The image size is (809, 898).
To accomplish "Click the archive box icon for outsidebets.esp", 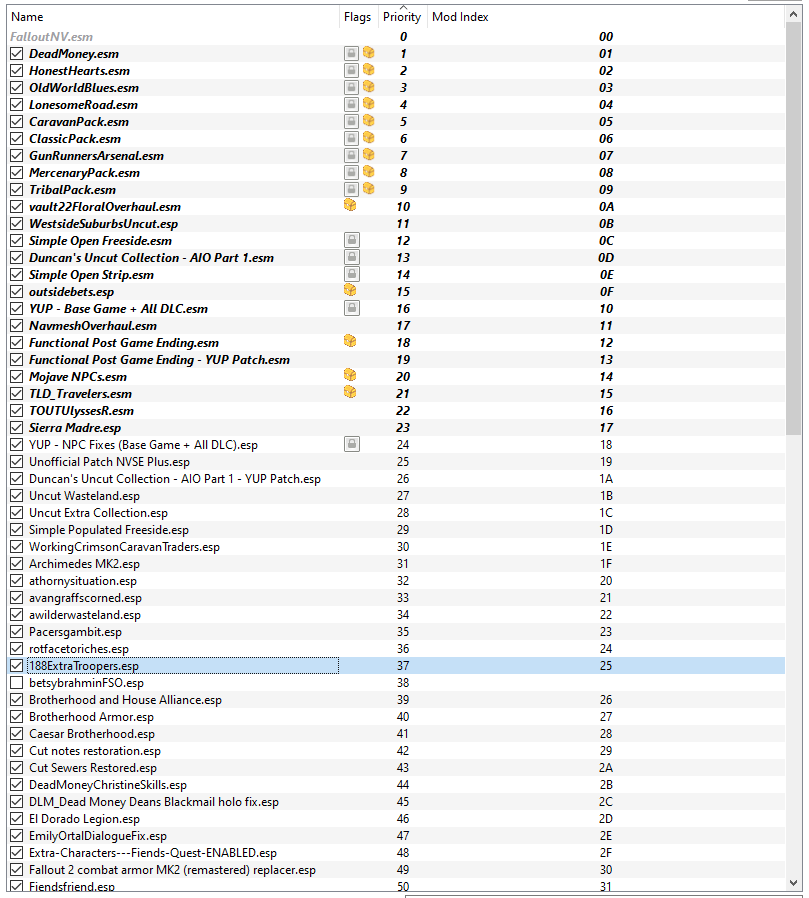I will pos(350,290).
